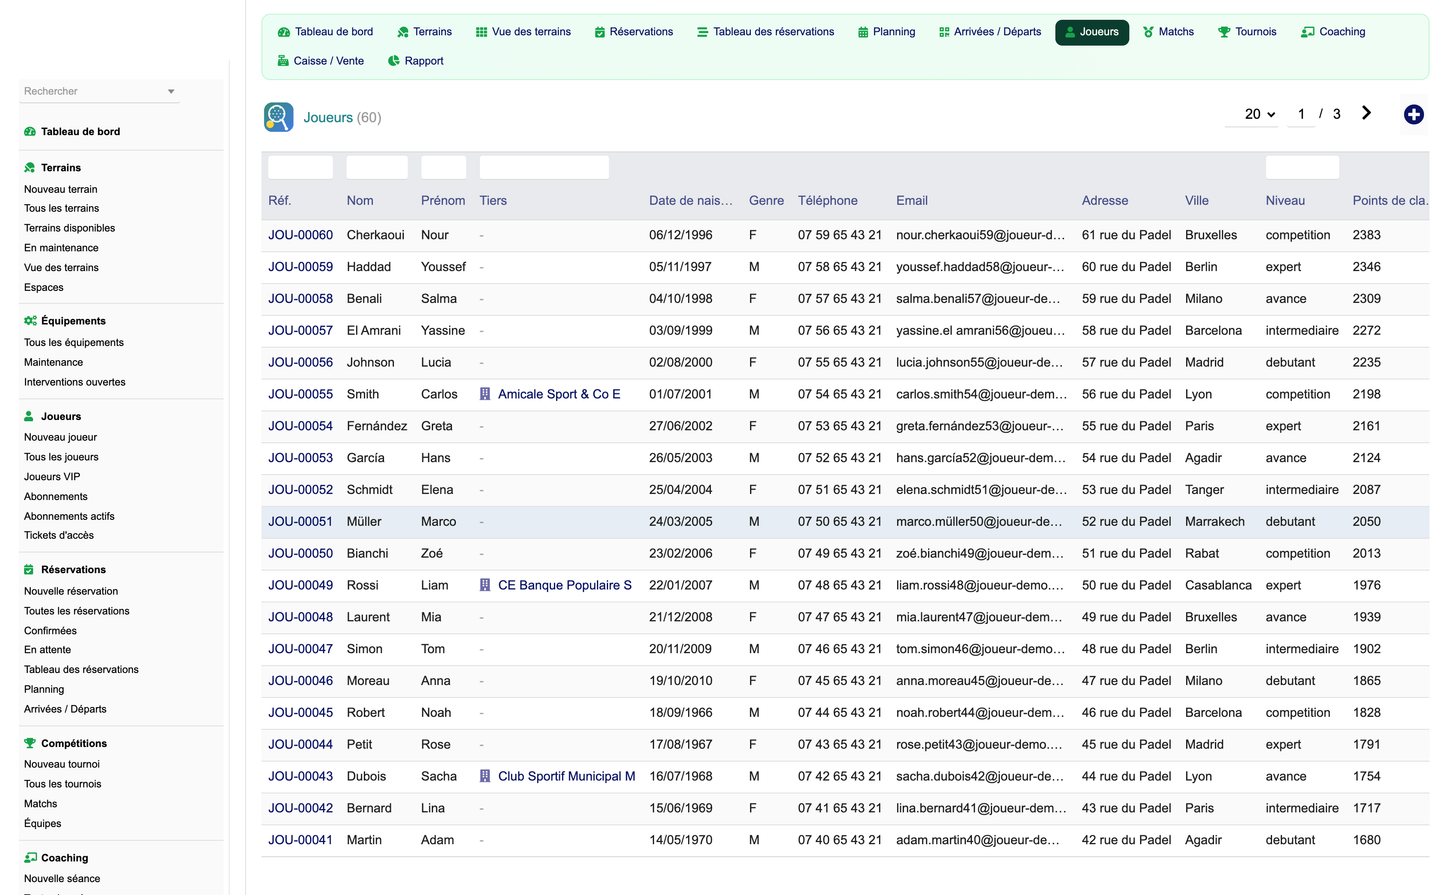
Task: Click the Réf. filter input field
Action: (x=300, y=168)
